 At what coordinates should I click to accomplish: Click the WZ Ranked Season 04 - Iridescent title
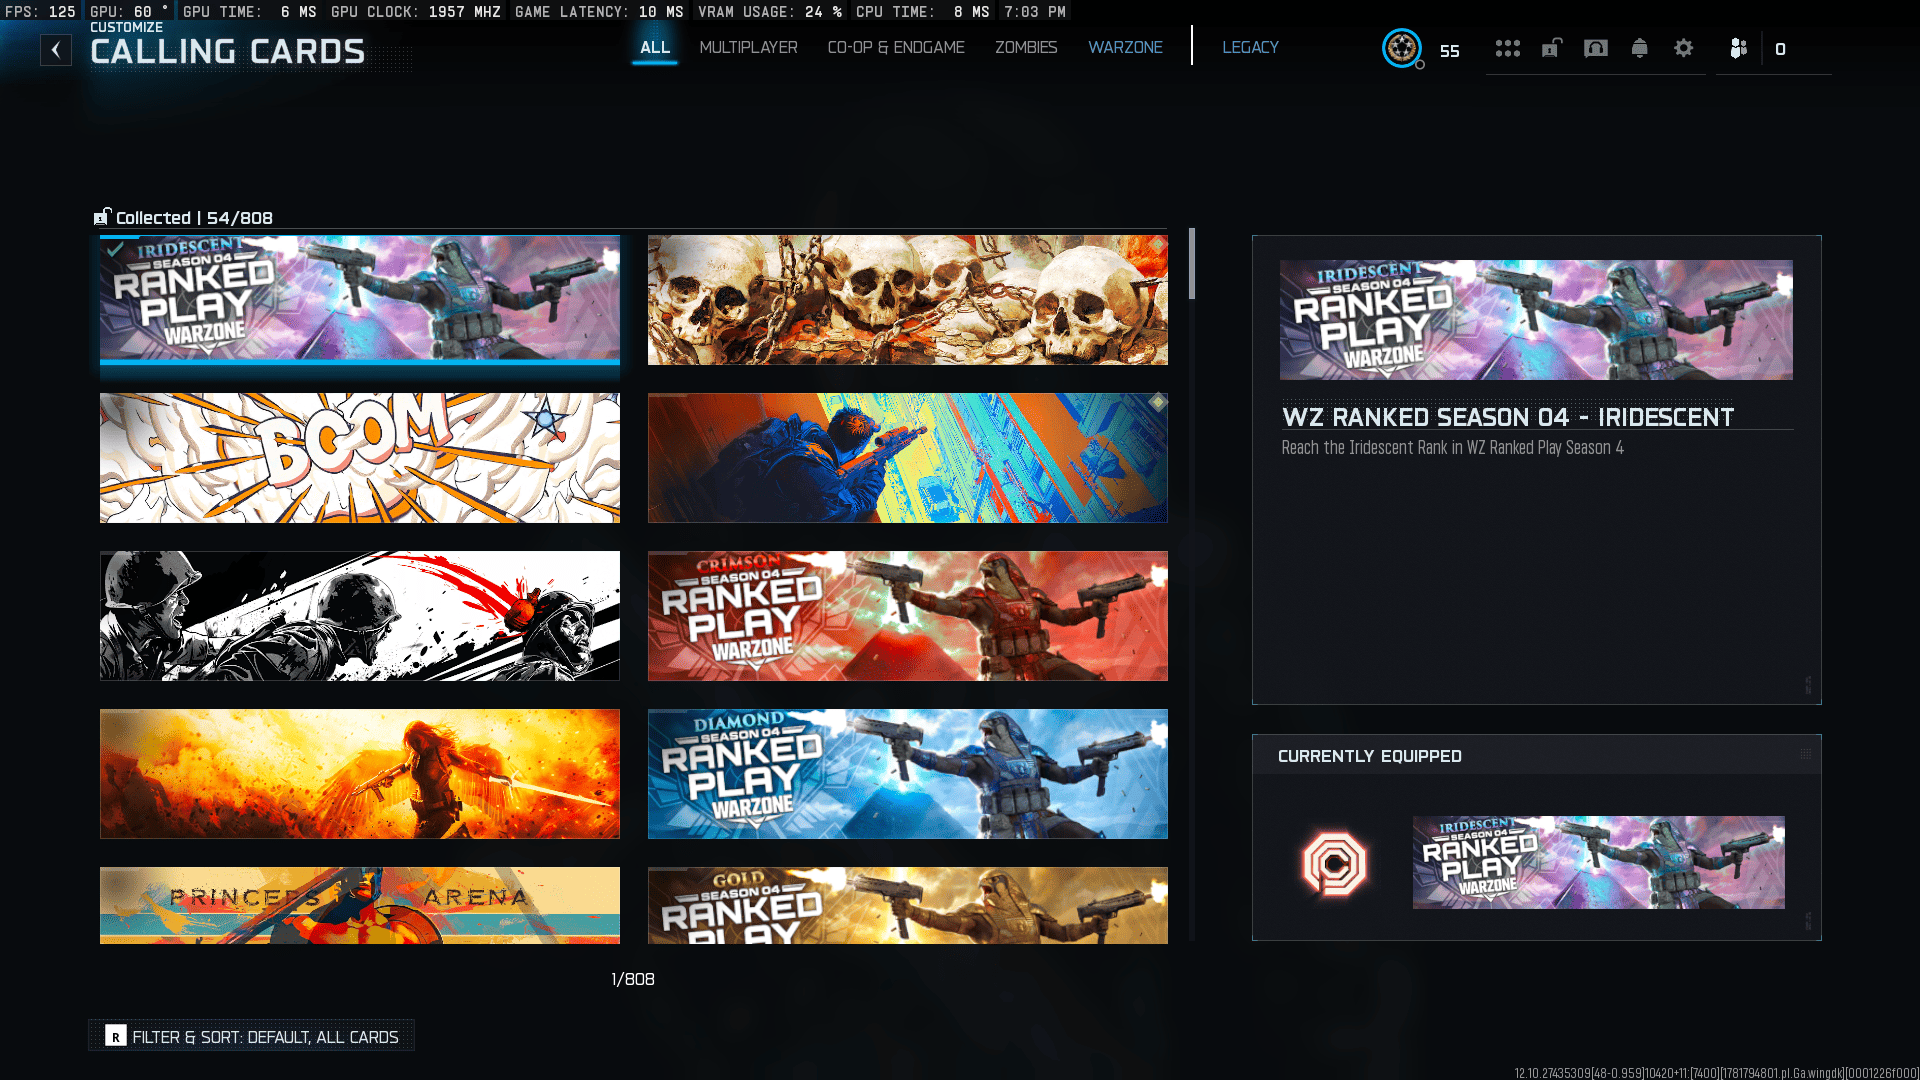(x=1508, y=417)
